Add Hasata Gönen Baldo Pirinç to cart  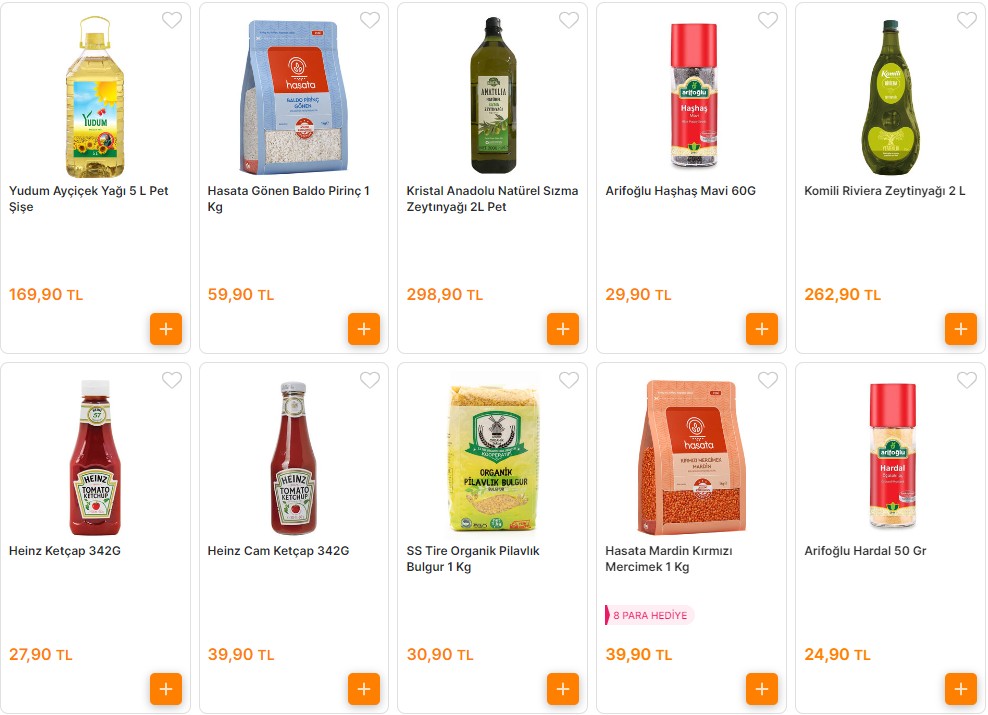point(364,329)
